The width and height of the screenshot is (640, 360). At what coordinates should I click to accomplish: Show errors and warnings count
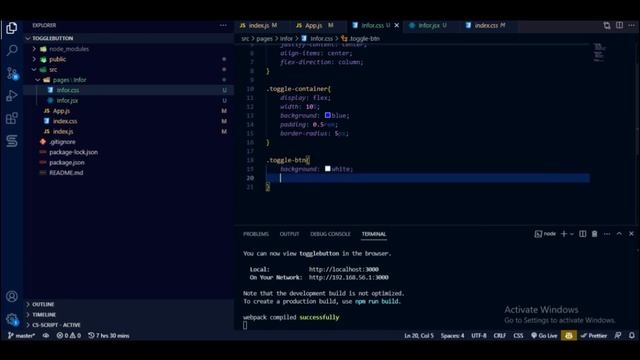69,336
